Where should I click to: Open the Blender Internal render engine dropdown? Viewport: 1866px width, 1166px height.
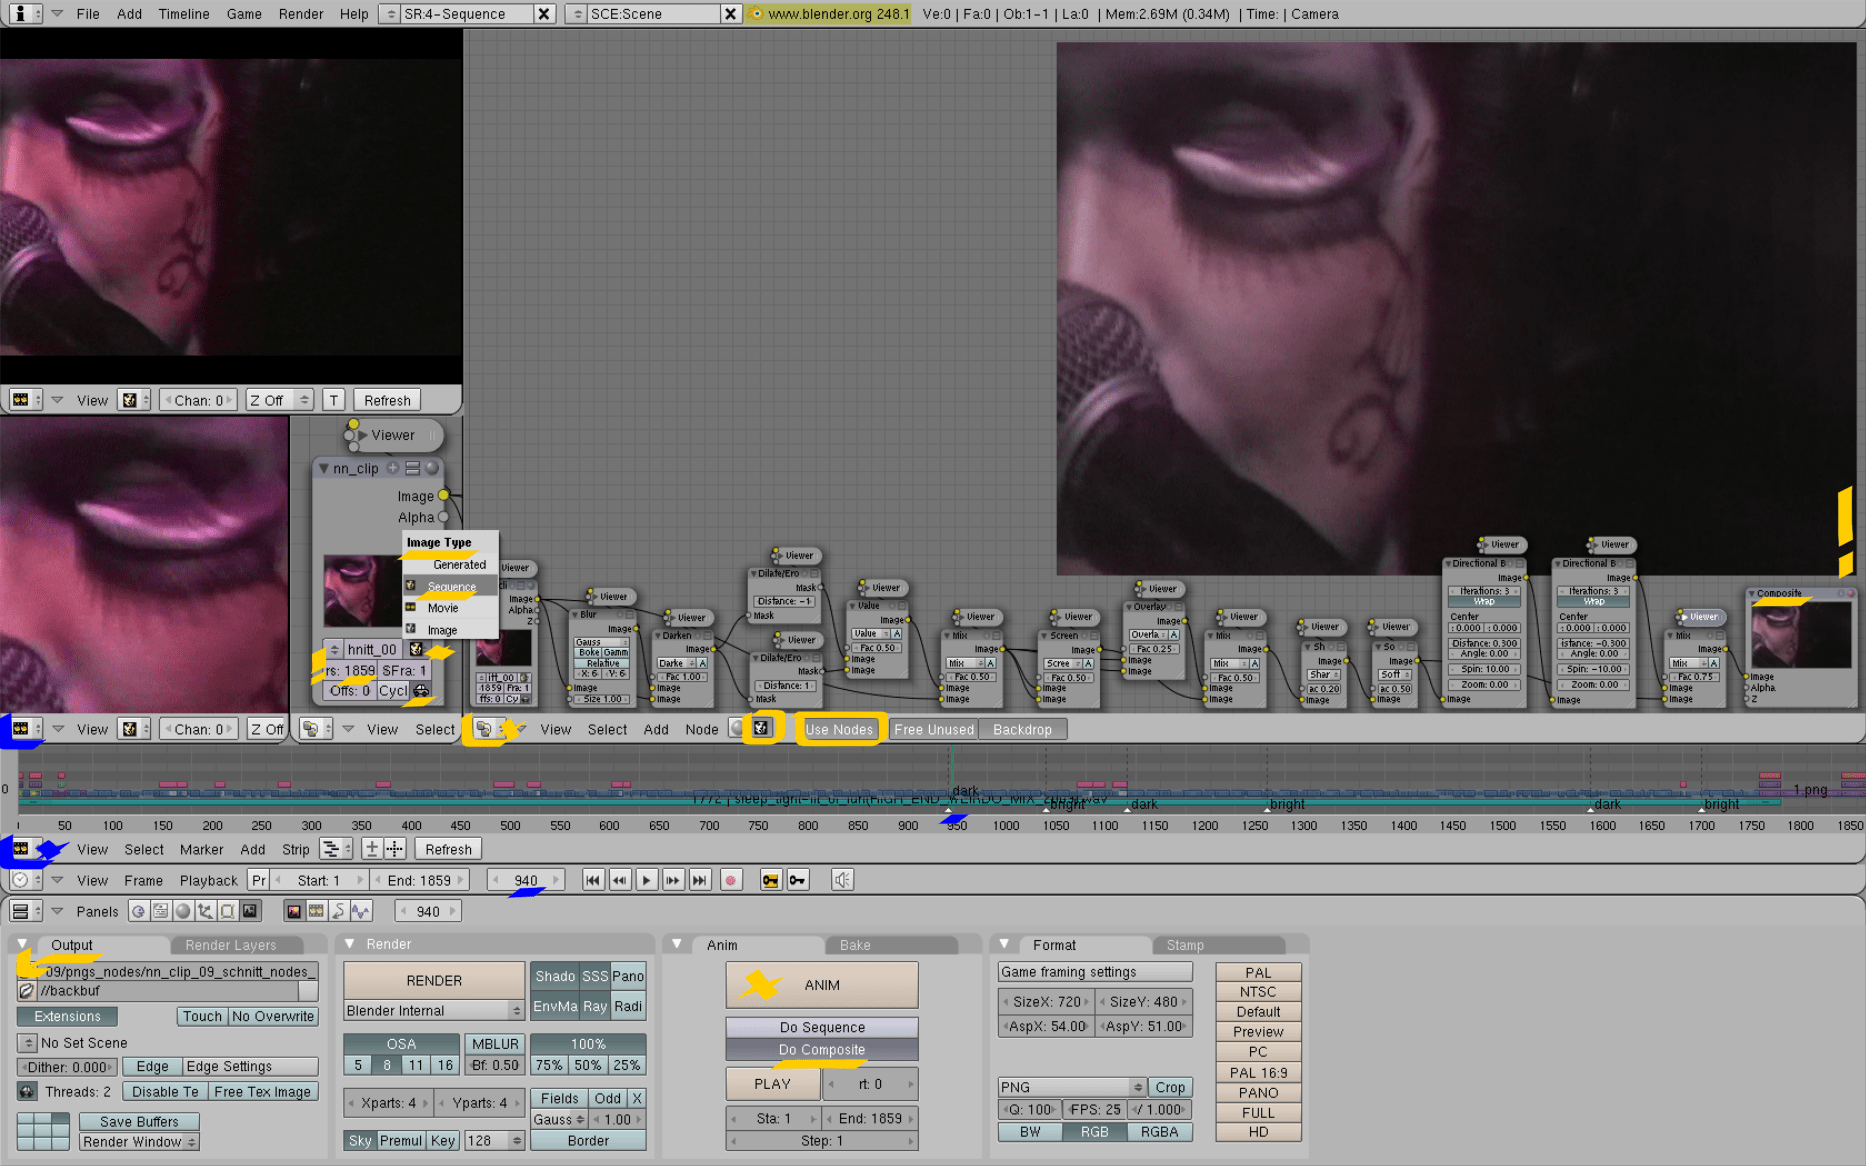coord(434,1011)
